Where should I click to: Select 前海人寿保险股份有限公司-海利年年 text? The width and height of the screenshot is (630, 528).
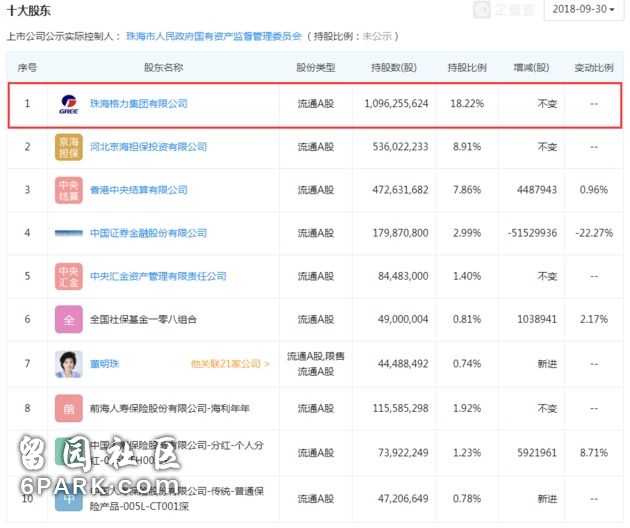[170, 408]
